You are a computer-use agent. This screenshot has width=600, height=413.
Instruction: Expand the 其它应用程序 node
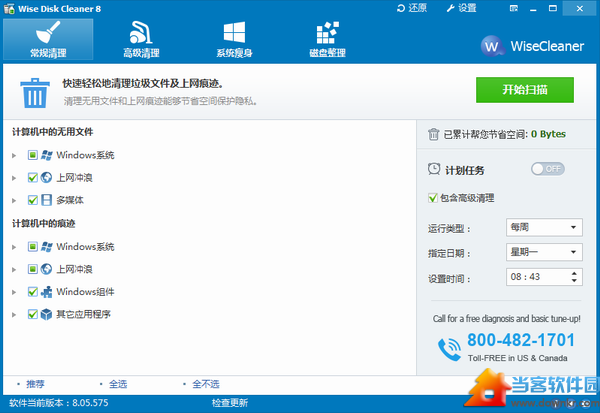pos(14,315)
